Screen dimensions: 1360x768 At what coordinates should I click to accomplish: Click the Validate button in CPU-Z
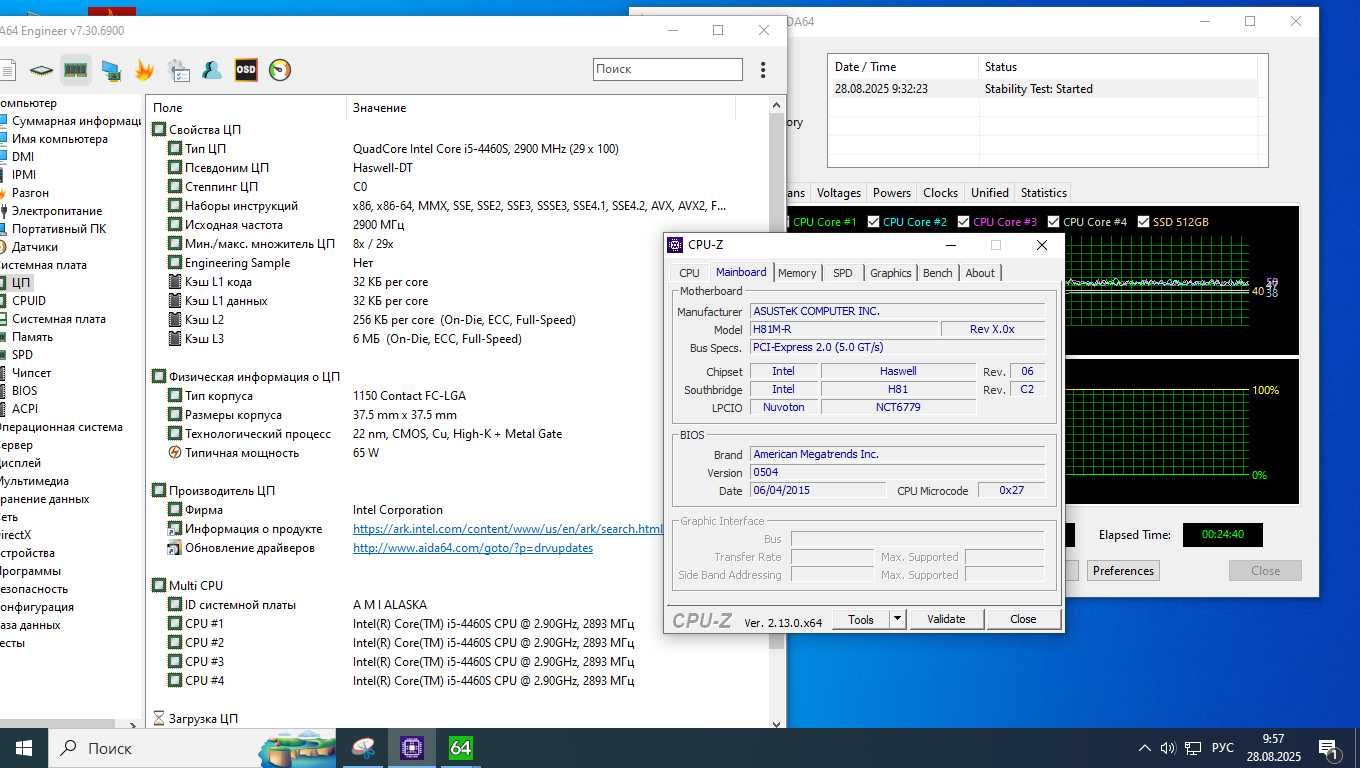(x=946, y=619)
